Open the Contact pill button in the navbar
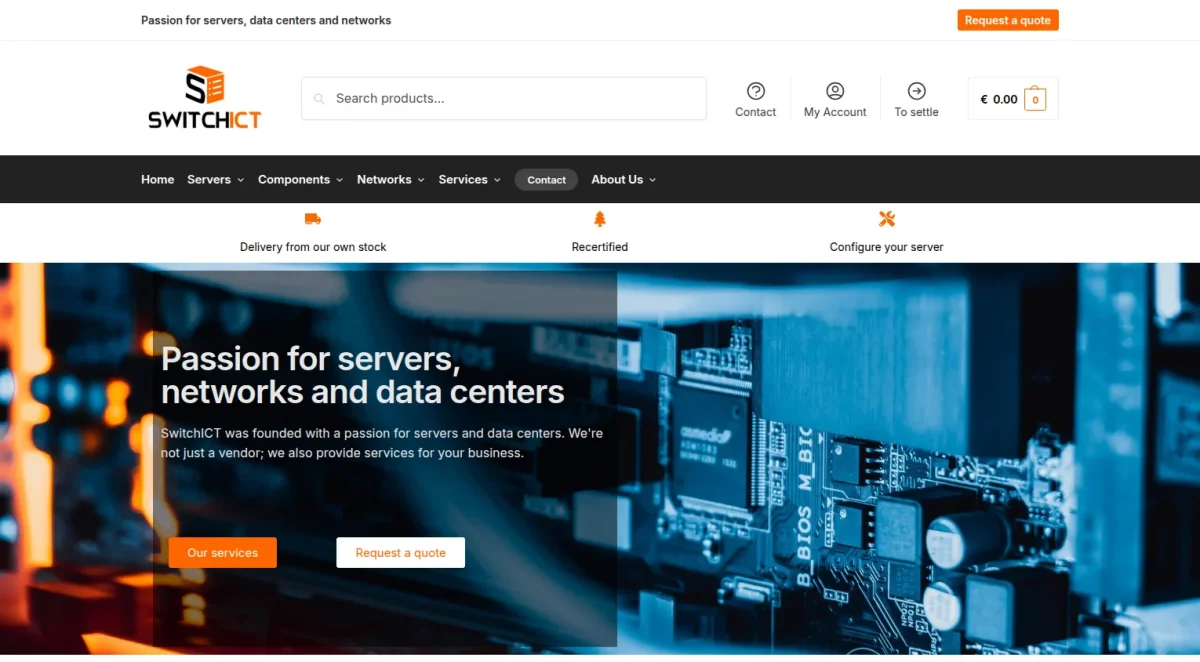 (x=545, y=179)
